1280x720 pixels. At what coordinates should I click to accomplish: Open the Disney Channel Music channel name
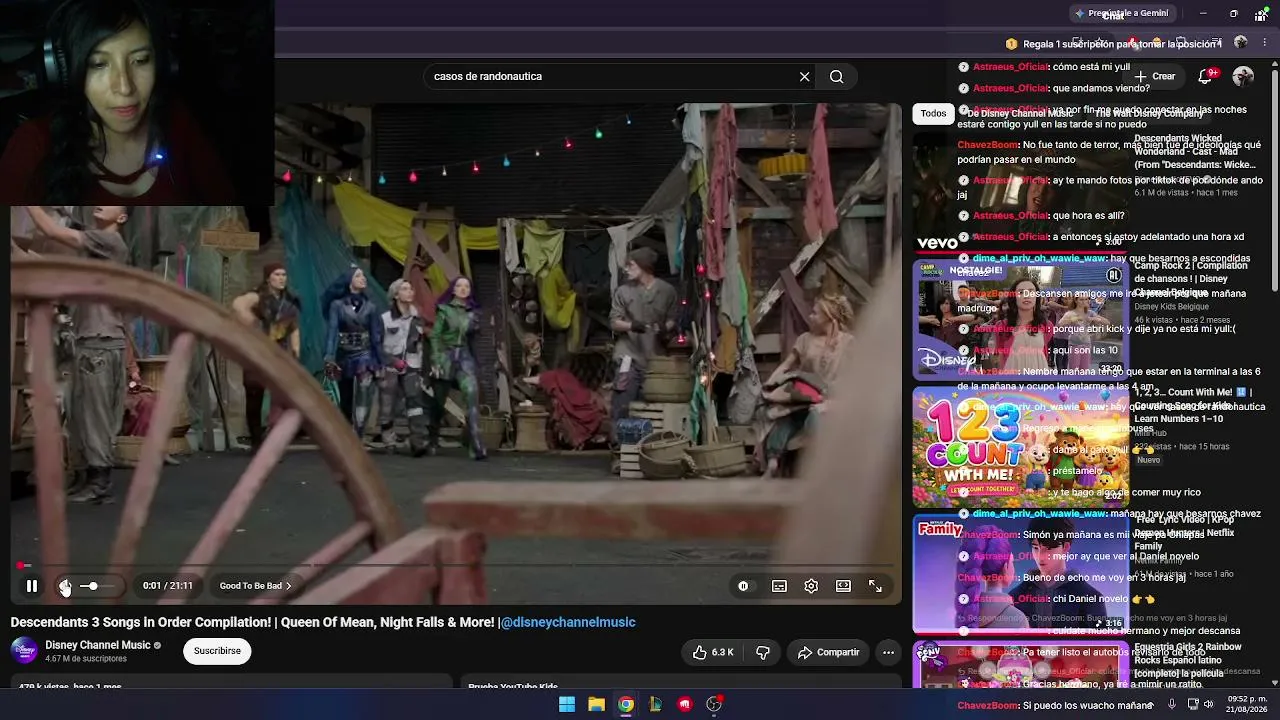[98, 645]
